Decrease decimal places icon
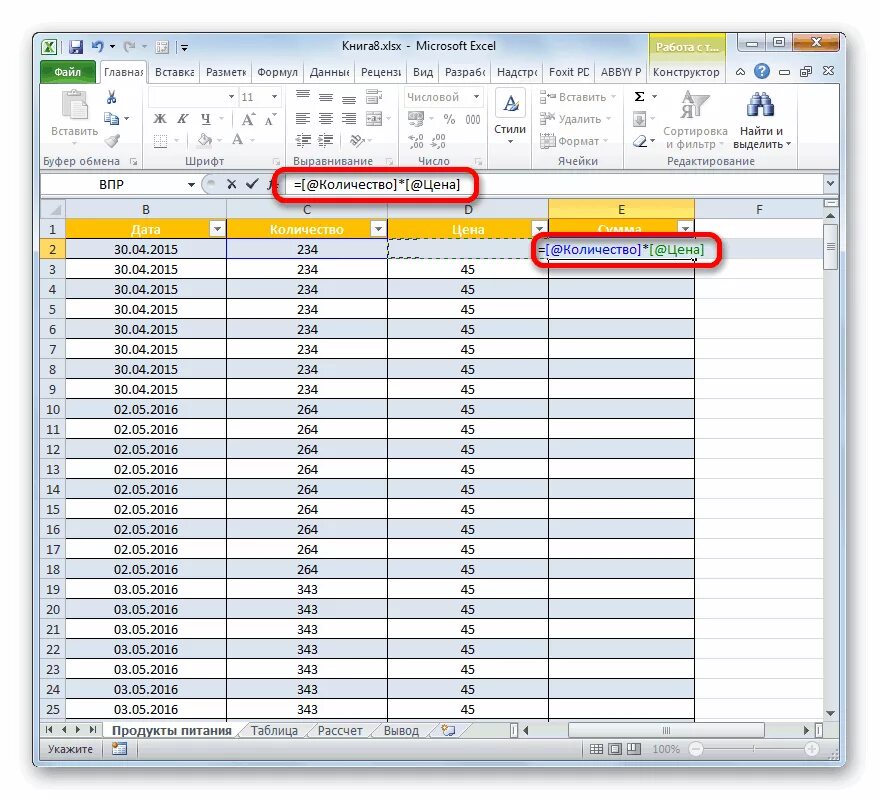This screenshot has width=879, height=800. tap(438, 141)
